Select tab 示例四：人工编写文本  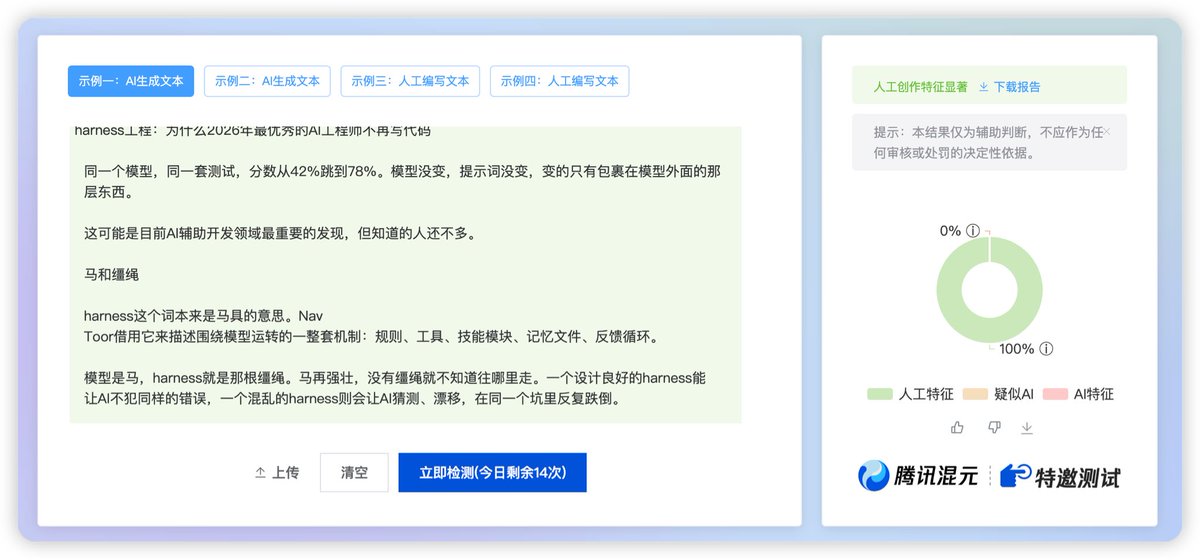pos(559,81)
